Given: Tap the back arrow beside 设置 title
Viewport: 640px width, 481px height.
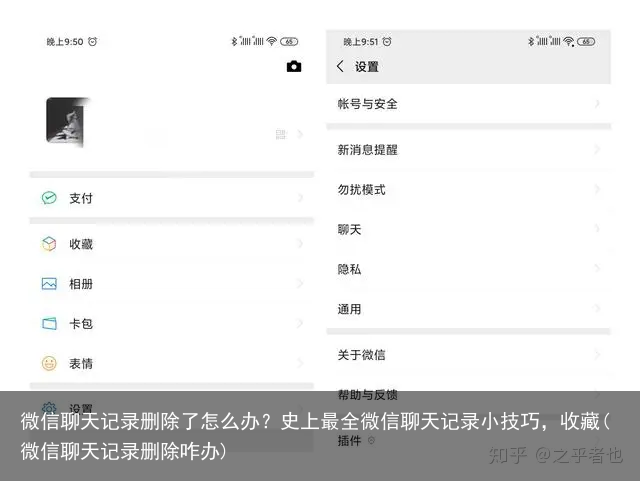Looking at the screenshot, I should pos(340,66).
